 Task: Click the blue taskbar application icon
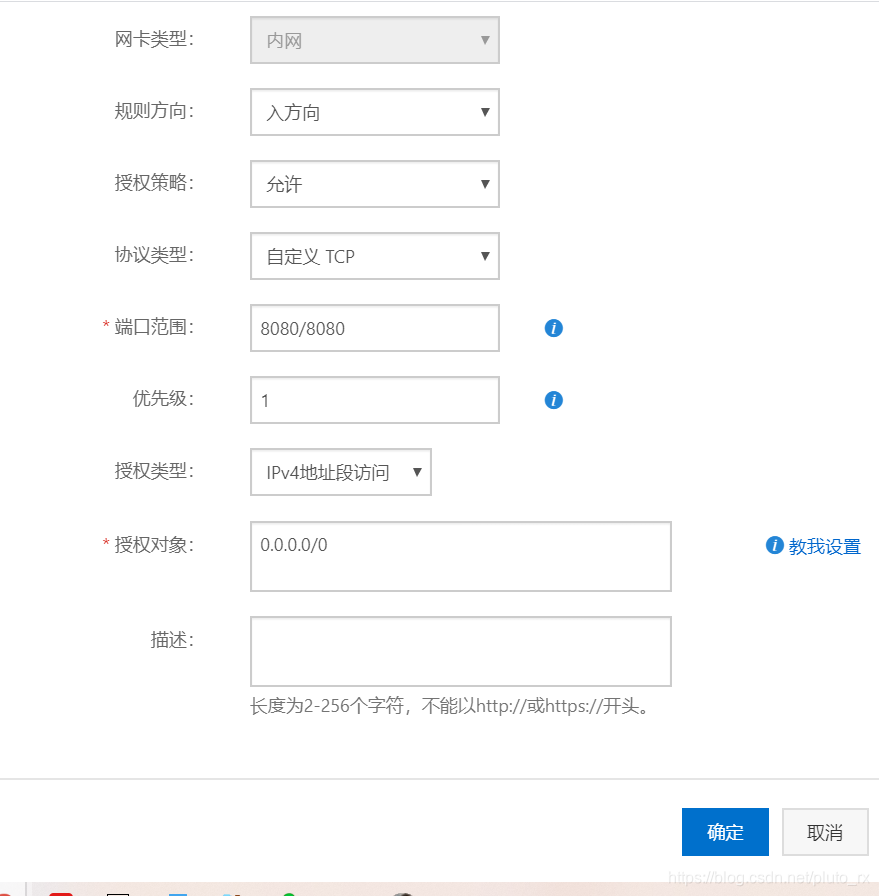pos(176,893)
